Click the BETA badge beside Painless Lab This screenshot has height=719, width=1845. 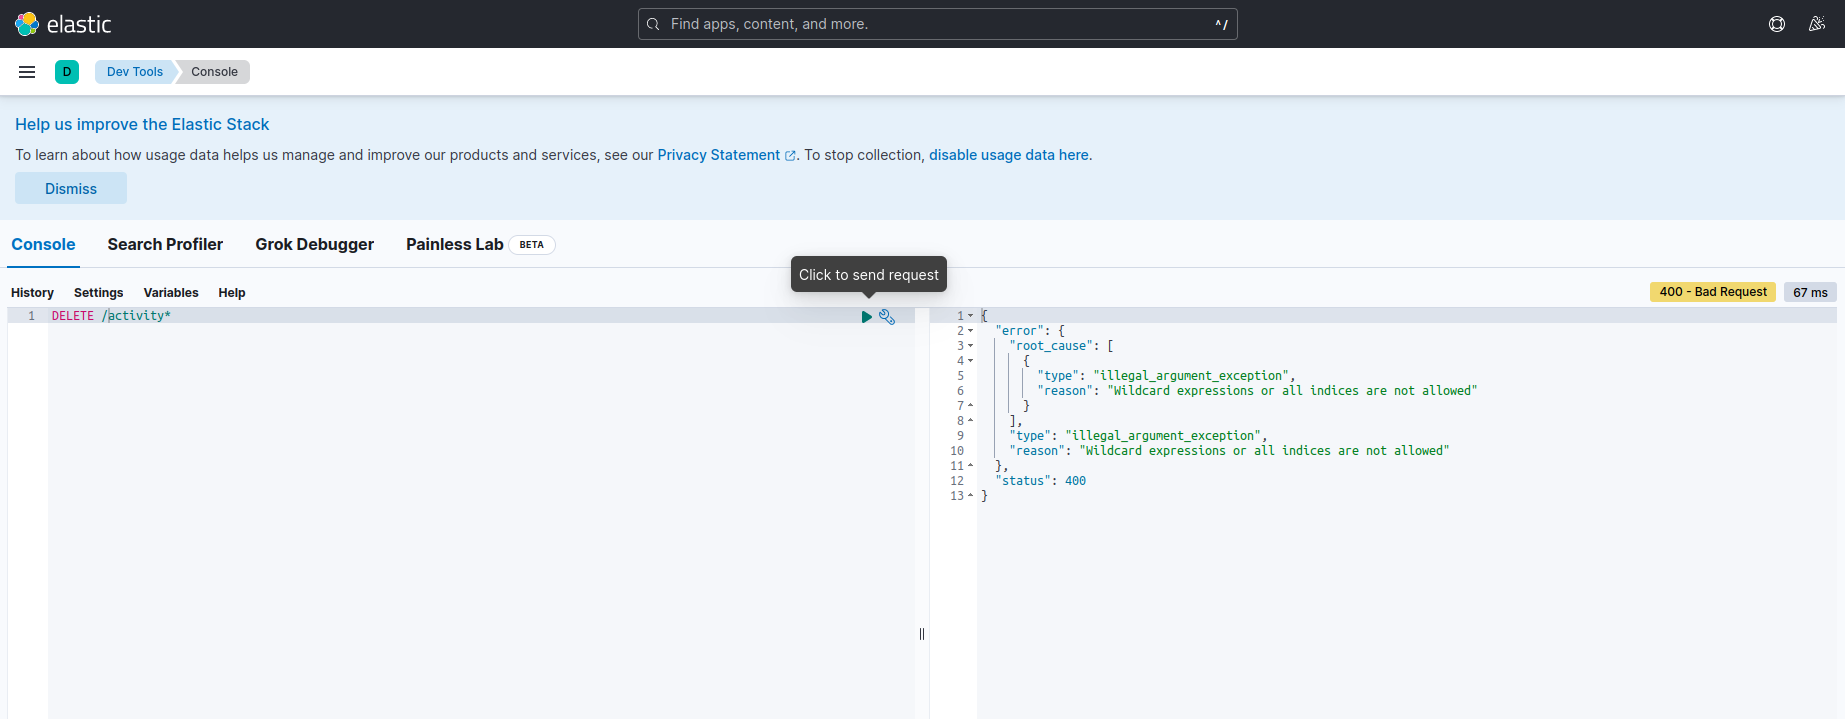pos(532,245)
